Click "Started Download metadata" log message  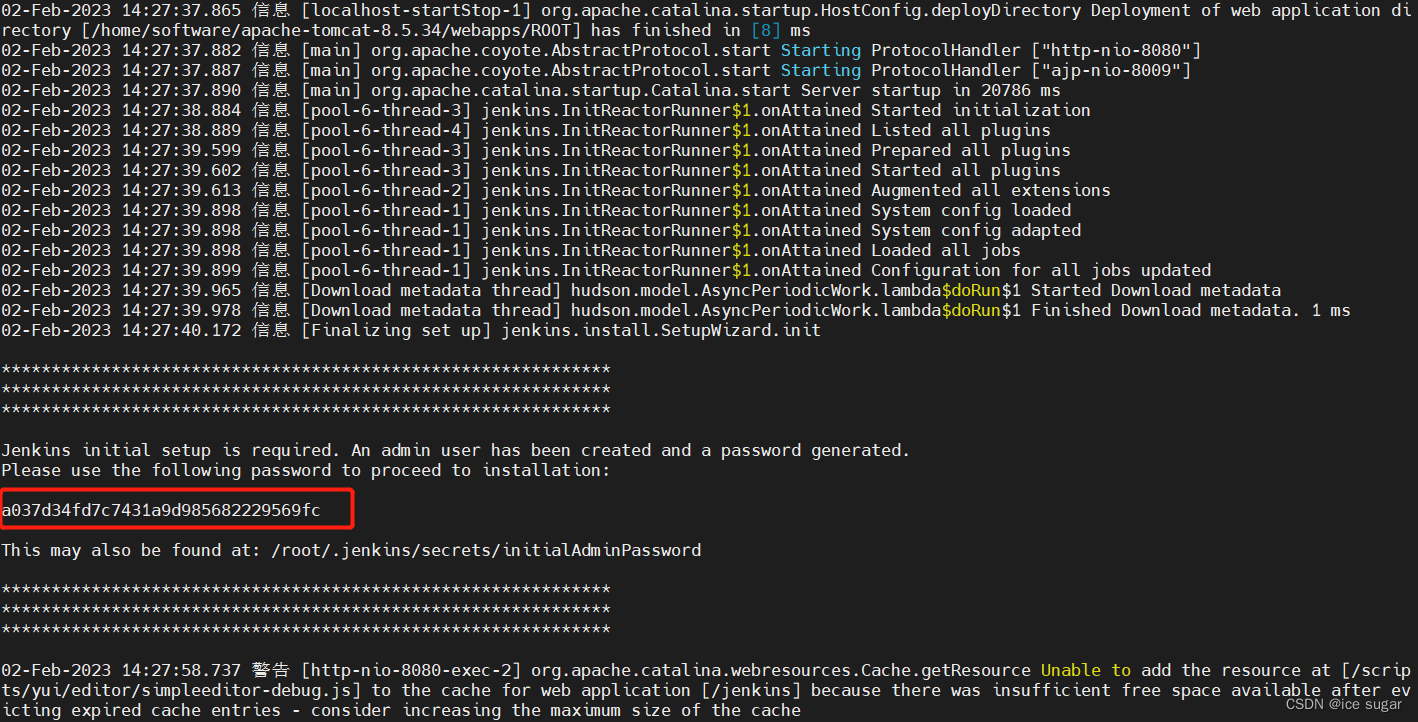click(x=1156, y=290)
